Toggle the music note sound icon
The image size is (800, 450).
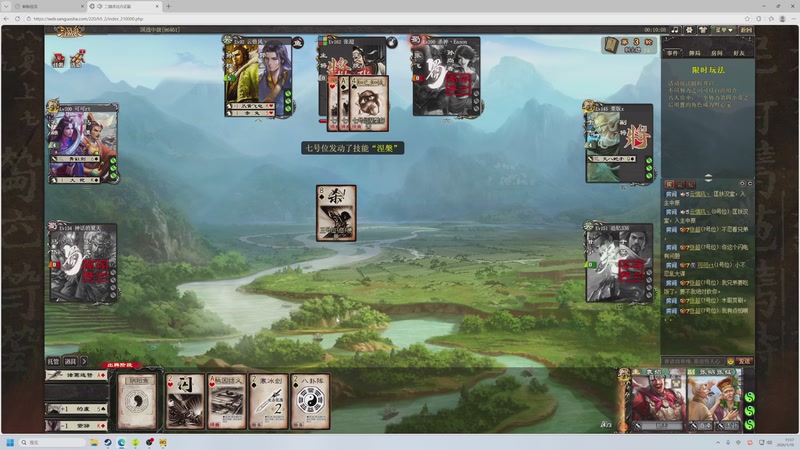point(675,30)
